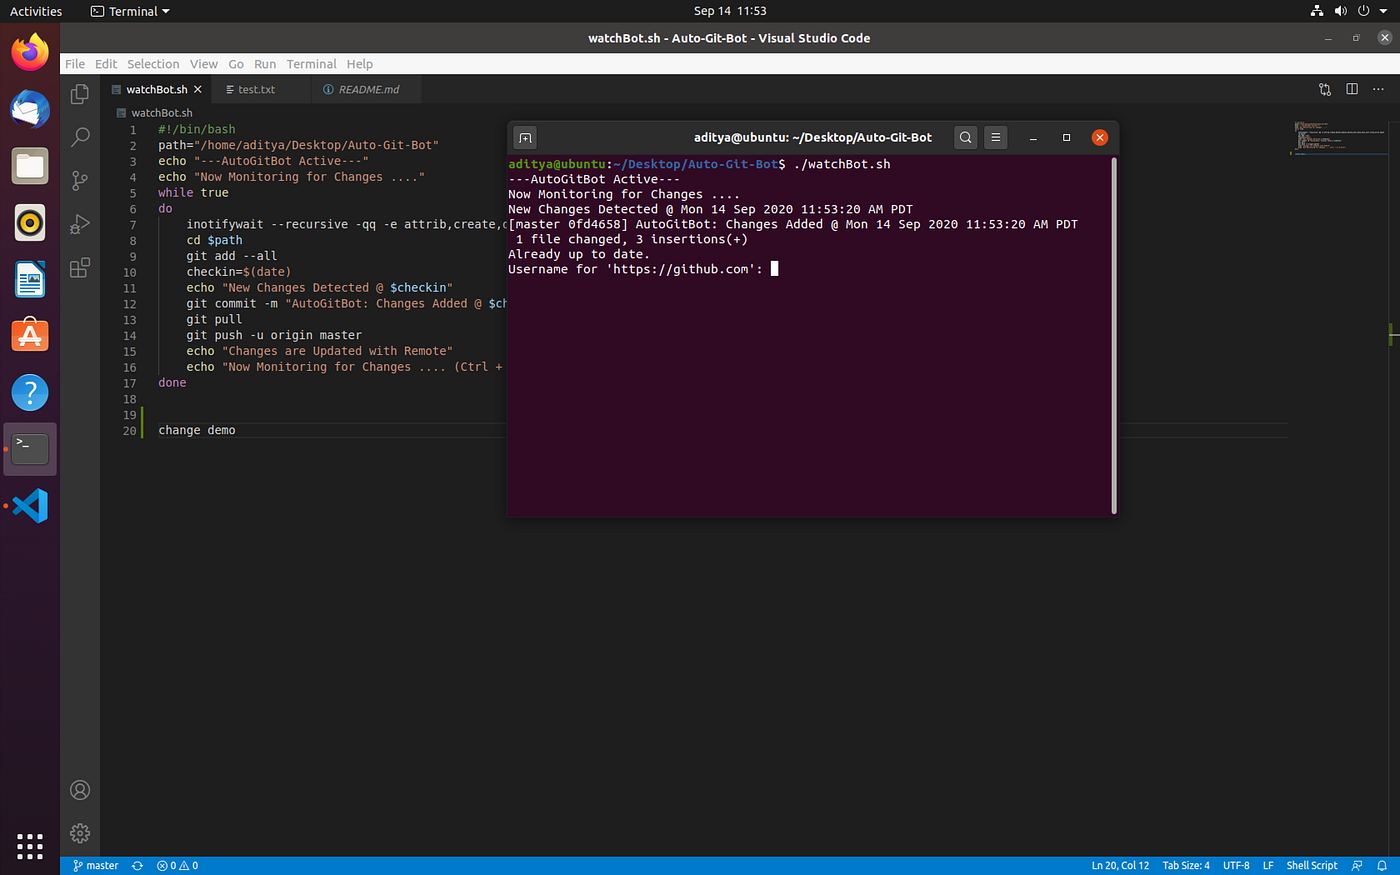Click the volume icon in the top bar

1340,11
